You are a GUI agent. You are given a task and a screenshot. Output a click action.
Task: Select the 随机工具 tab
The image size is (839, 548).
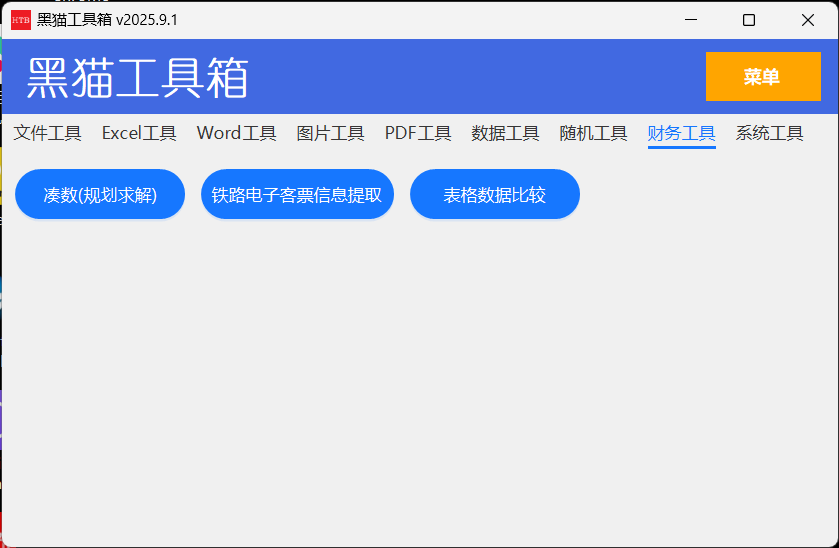[593, 133]
